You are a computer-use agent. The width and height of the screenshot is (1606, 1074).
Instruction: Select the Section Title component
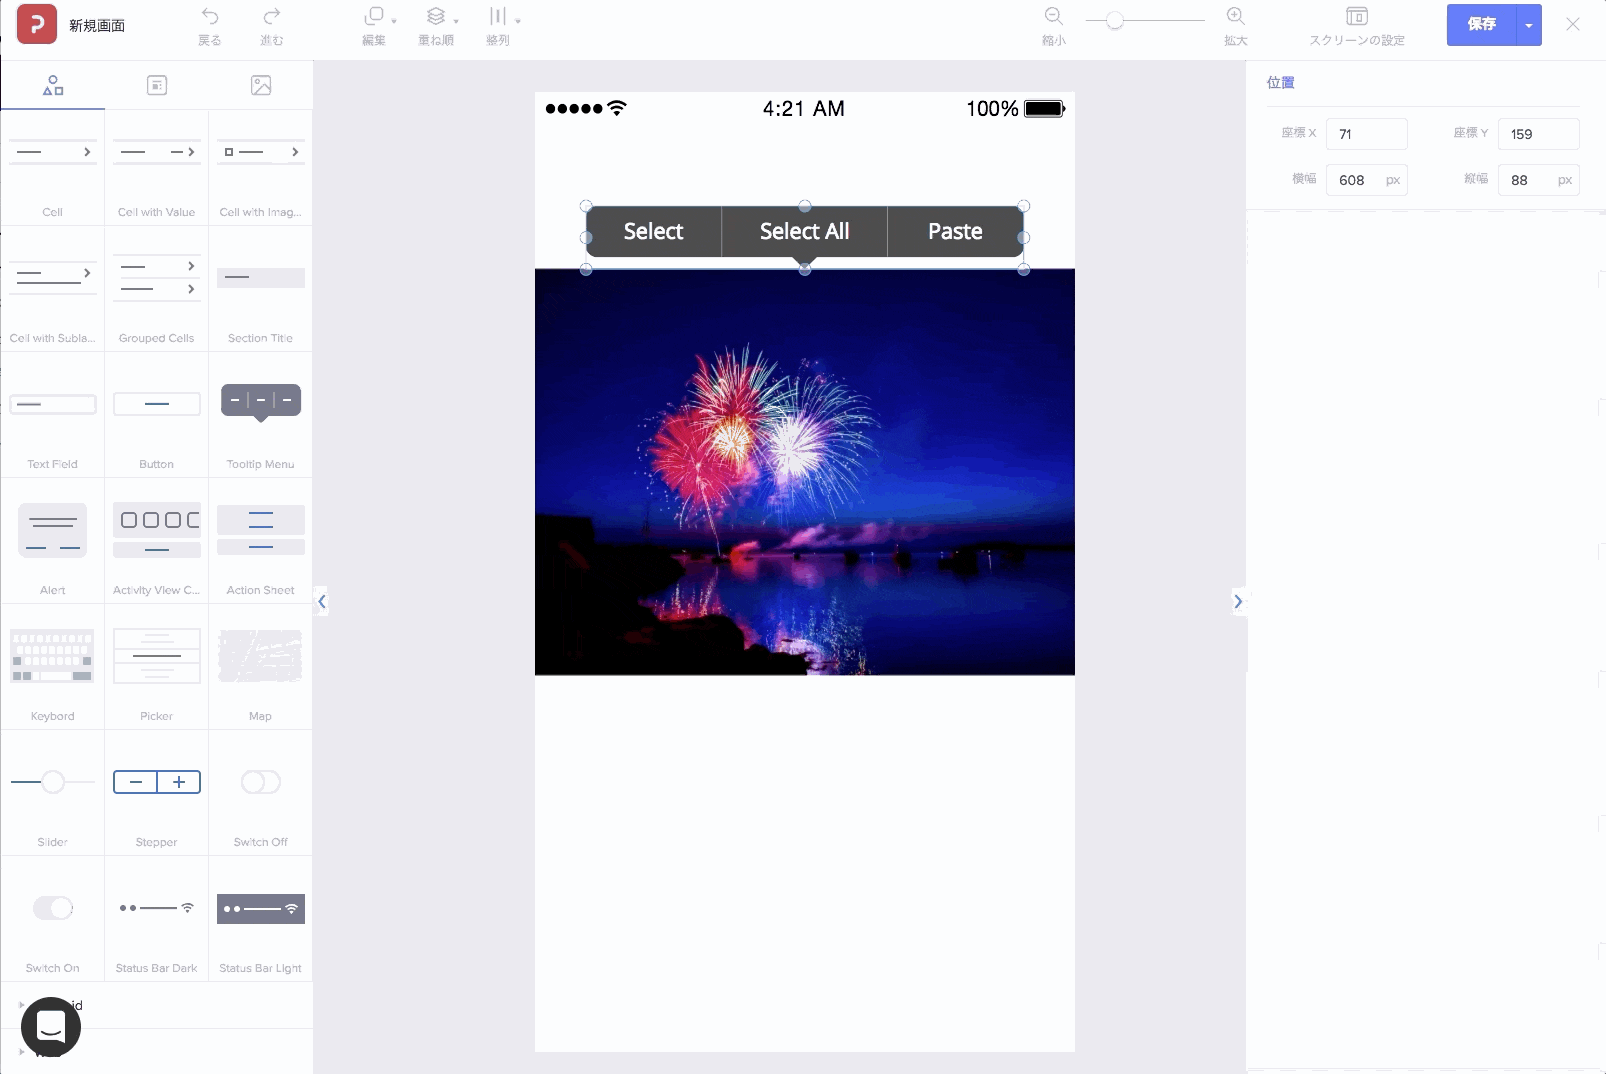[261, 290]
